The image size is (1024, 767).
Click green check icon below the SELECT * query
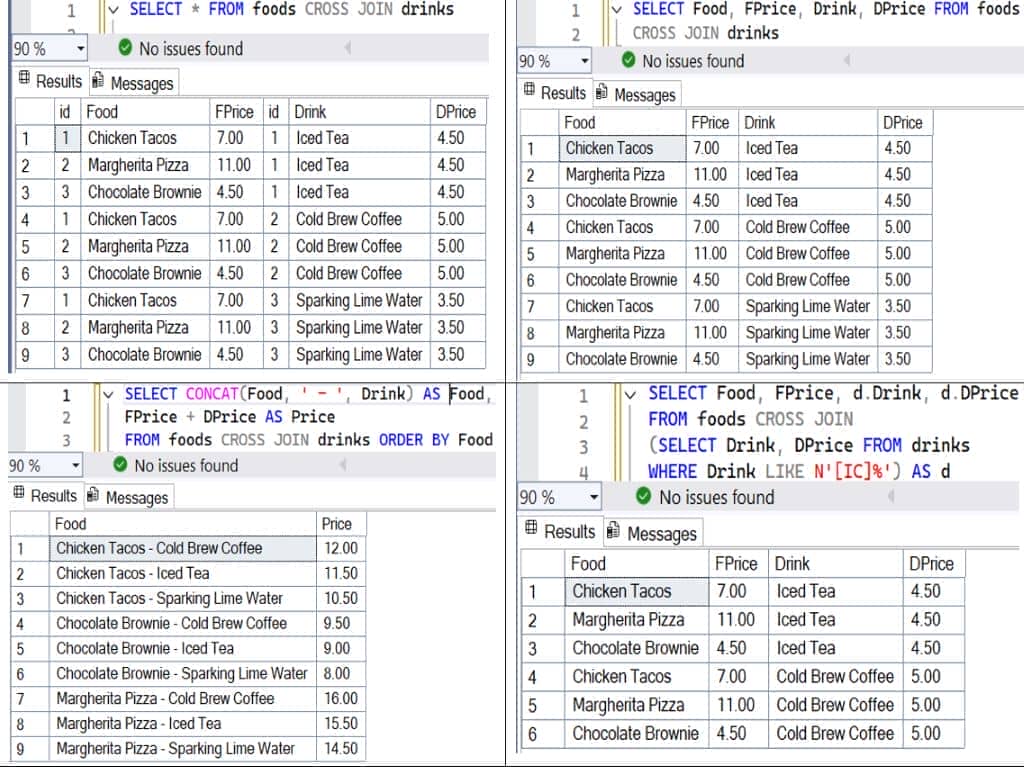click(125, 48)
